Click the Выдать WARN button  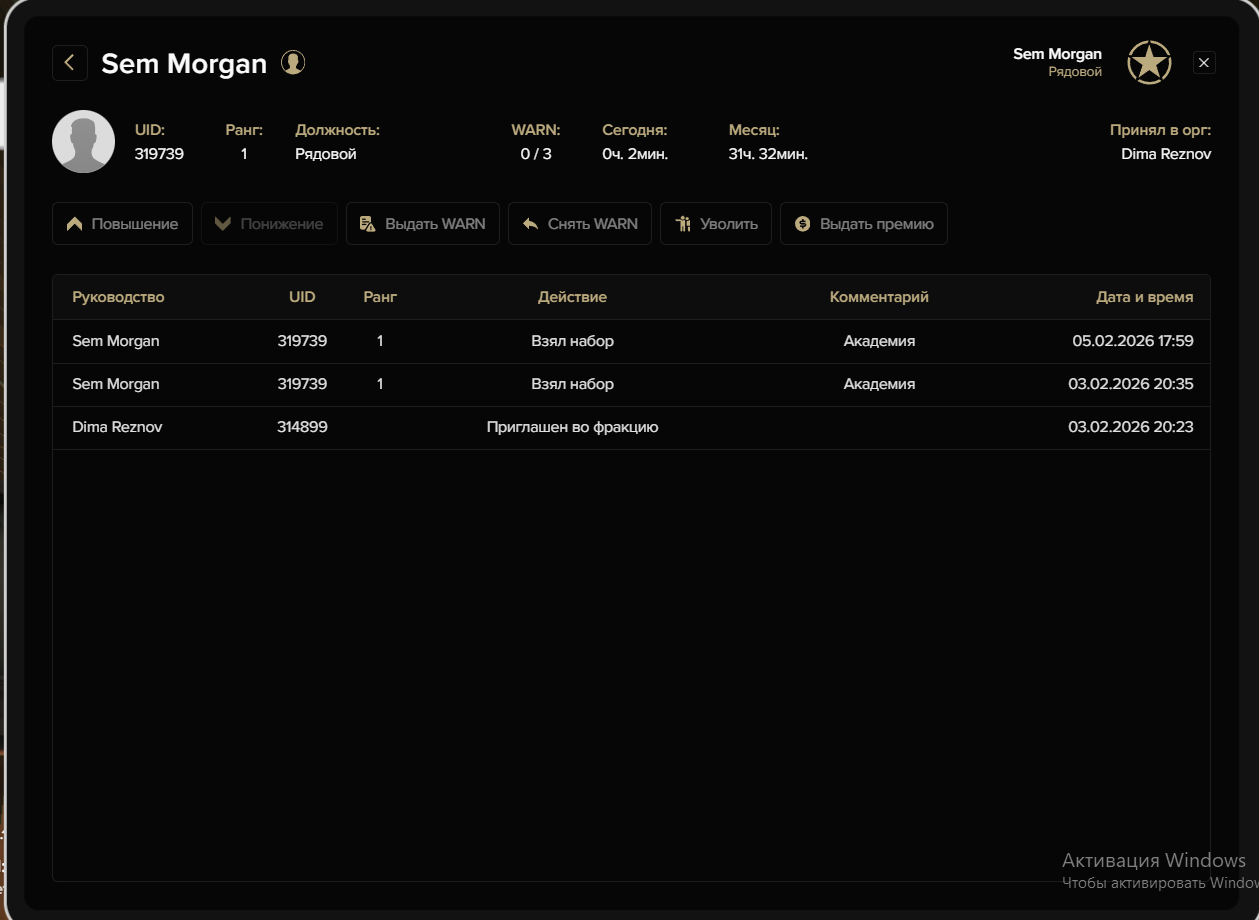(422, 224)
